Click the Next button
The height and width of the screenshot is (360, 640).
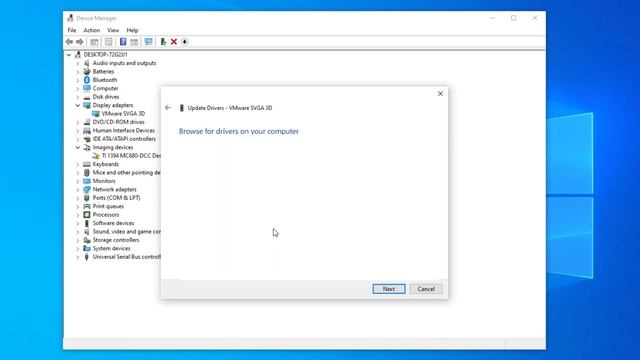click(x=389, y=289)
